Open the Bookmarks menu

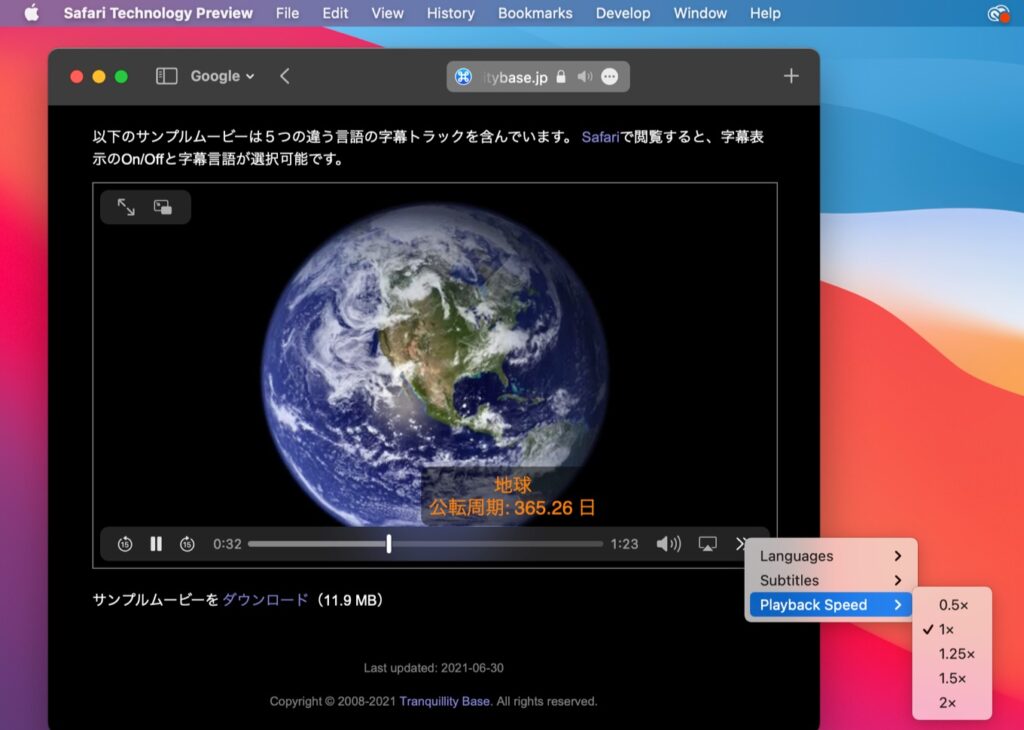pyautogui.click(x=535, y=13)
